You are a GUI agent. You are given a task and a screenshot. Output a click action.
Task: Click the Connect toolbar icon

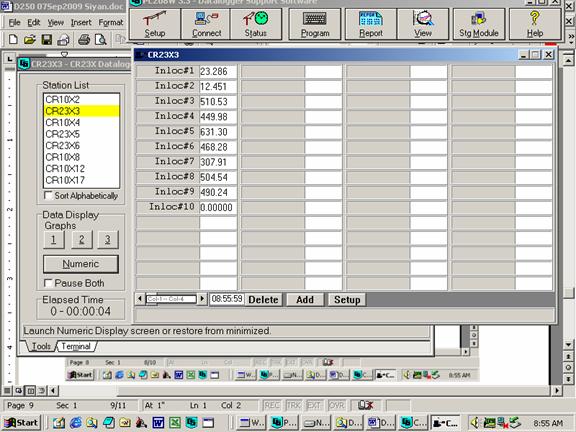tap(206, 24)
